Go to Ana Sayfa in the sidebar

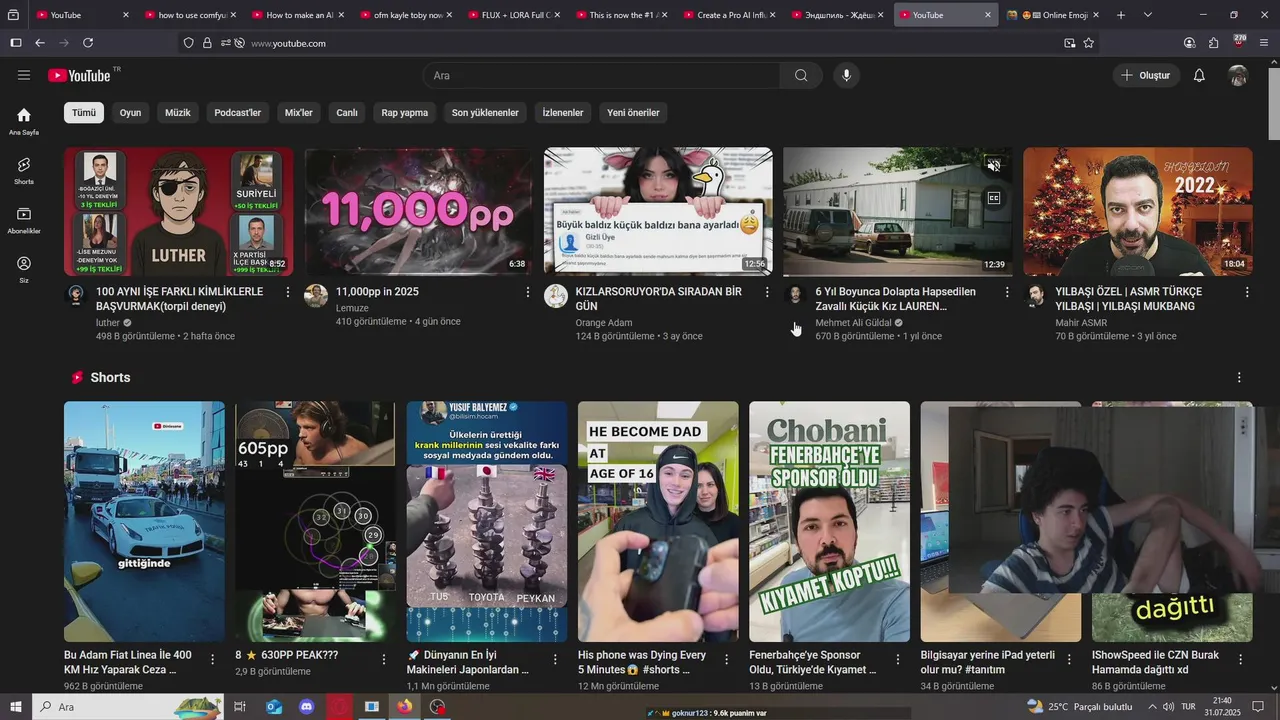(x=24, y=121)
